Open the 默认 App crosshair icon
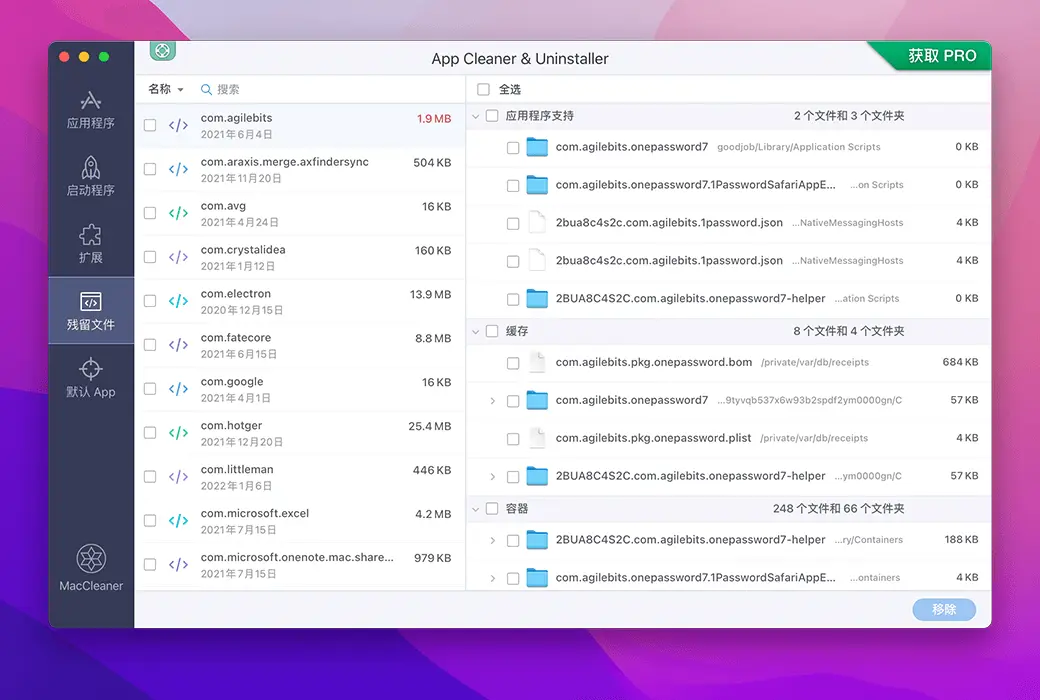1040x700 pixels. 91,369
